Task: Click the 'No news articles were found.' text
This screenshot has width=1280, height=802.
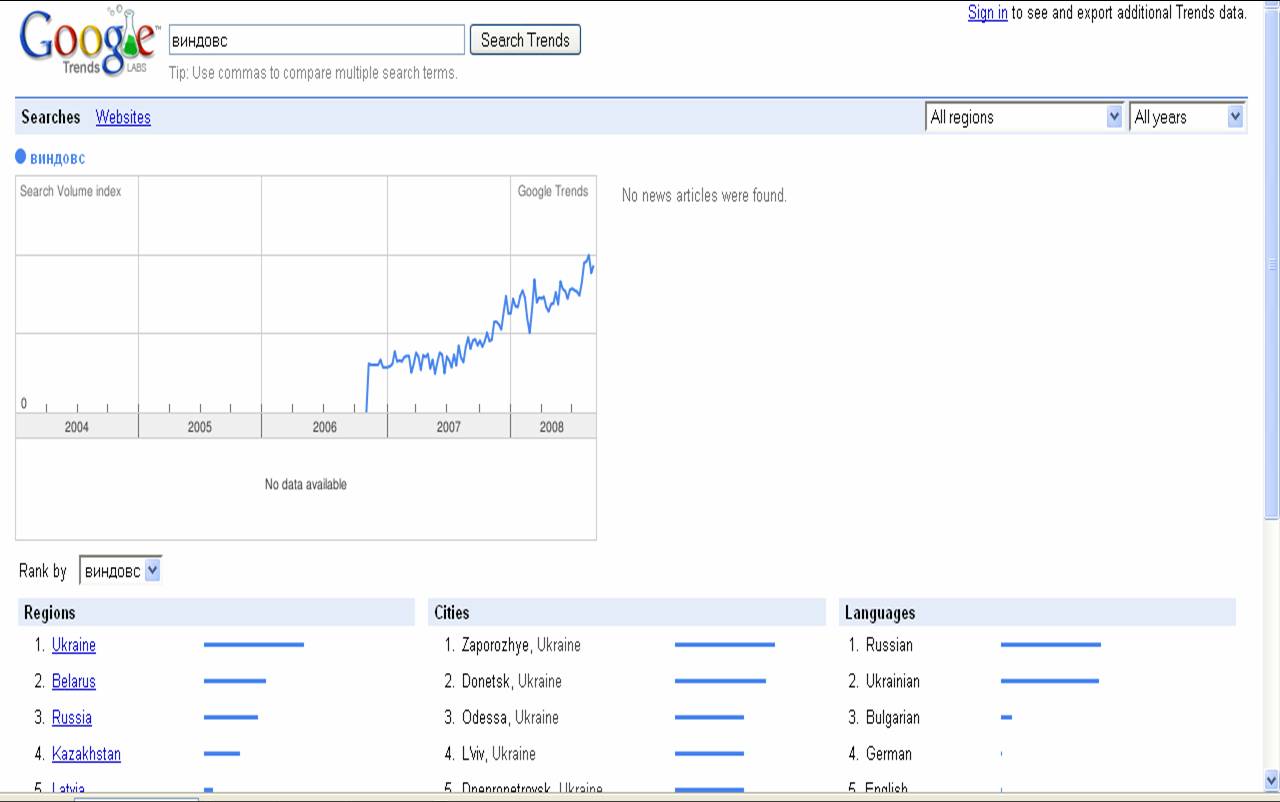Action: click(704, 195)
